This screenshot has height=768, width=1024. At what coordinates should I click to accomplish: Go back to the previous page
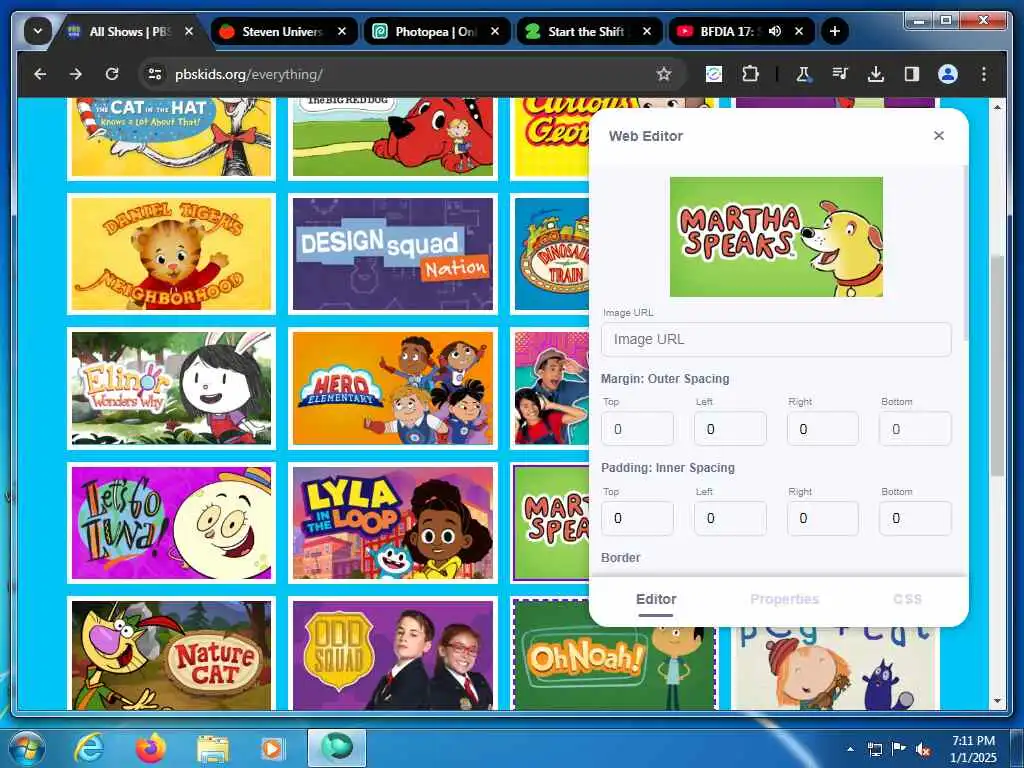pos(40,74)
